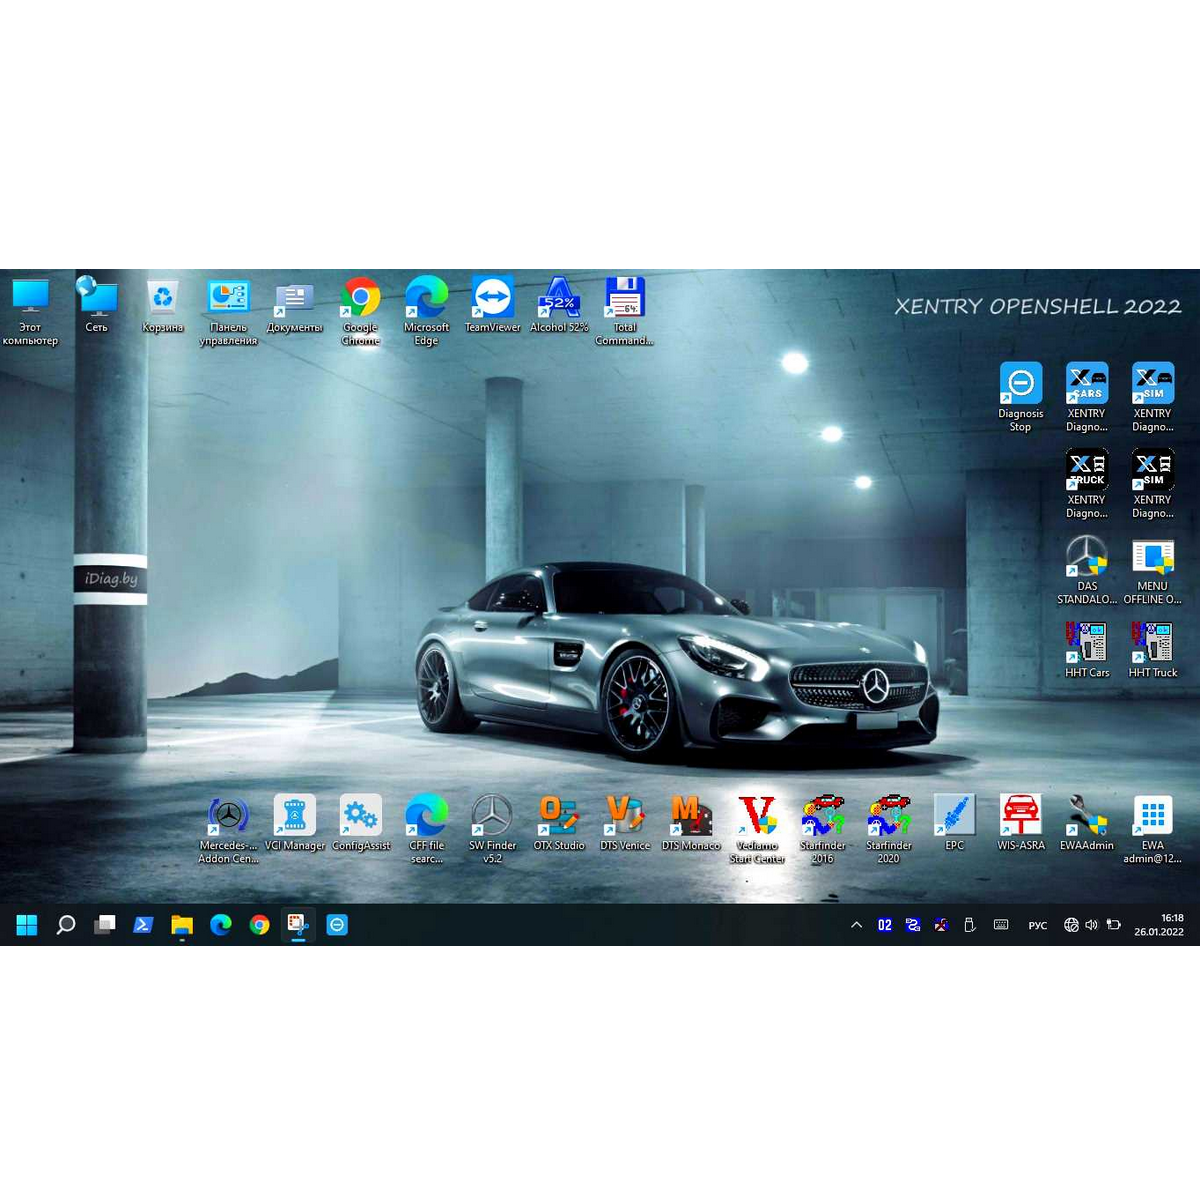
Task: Expand hidden icons with the tray chevron
Action: pyautogui.click(x=856, y=925)
